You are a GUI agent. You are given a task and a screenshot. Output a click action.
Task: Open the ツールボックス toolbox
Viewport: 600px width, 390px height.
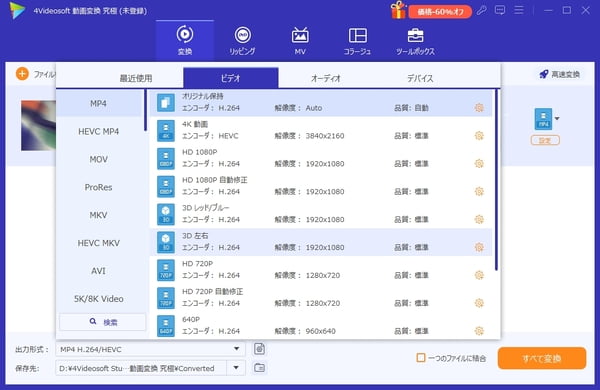tap(415, 41)
